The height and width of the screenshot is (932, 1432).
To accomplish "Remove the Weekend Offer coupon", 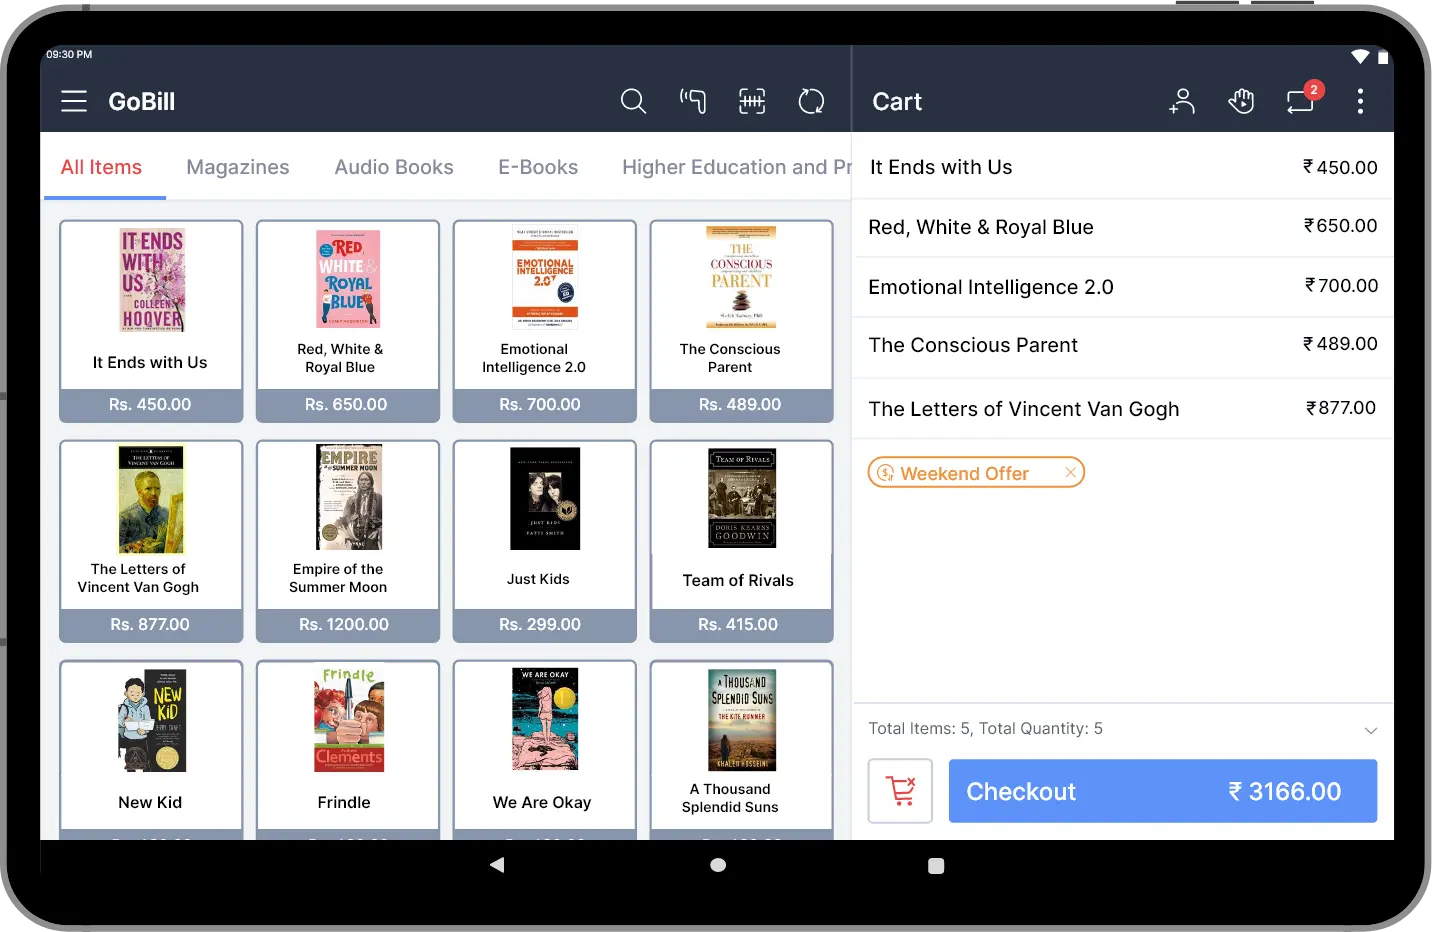I will [x=1070, y=473].
